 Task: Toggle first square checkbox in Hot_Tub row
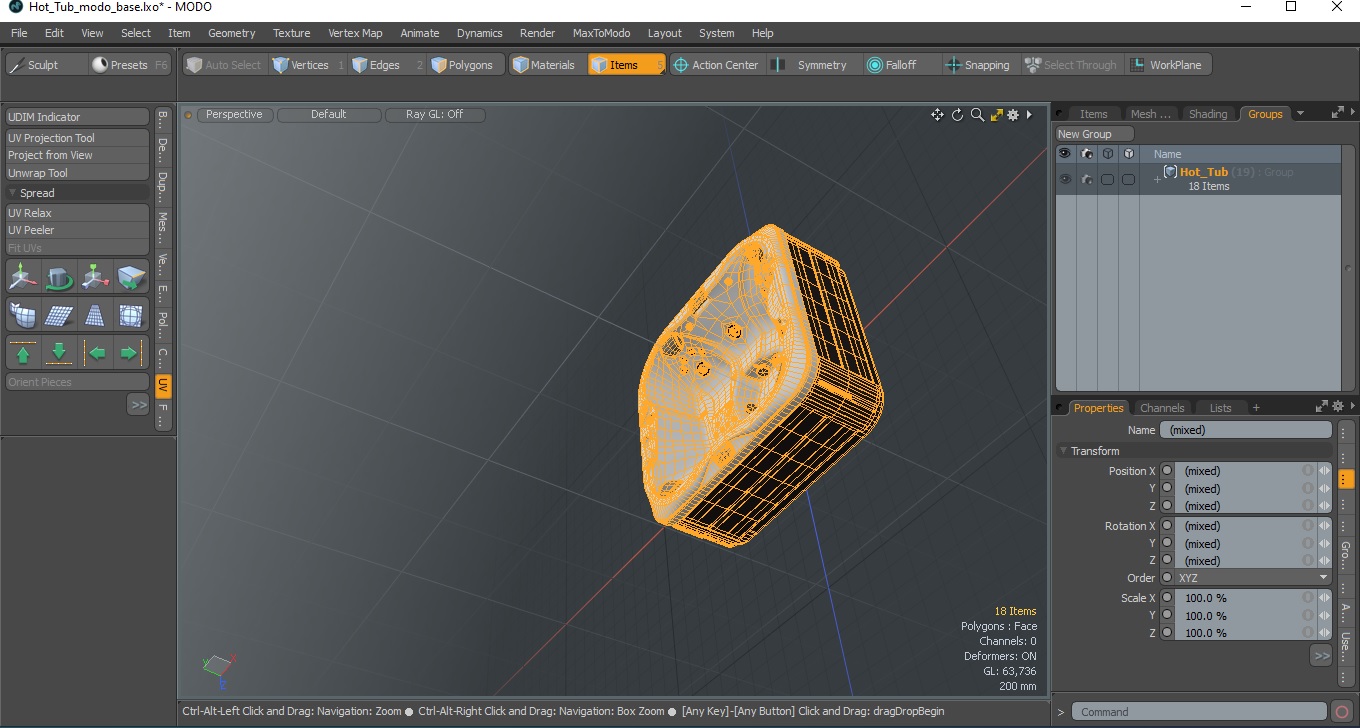(x=1107, y=179)
